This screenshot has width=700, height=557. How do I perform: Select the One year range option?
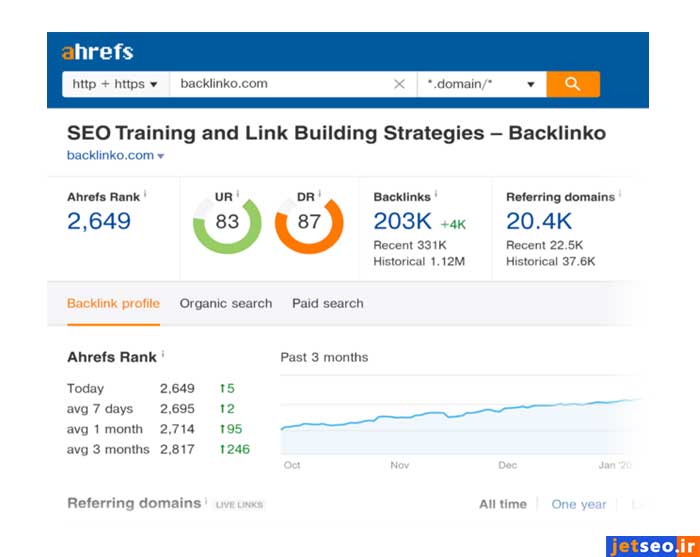click(579, 504)
